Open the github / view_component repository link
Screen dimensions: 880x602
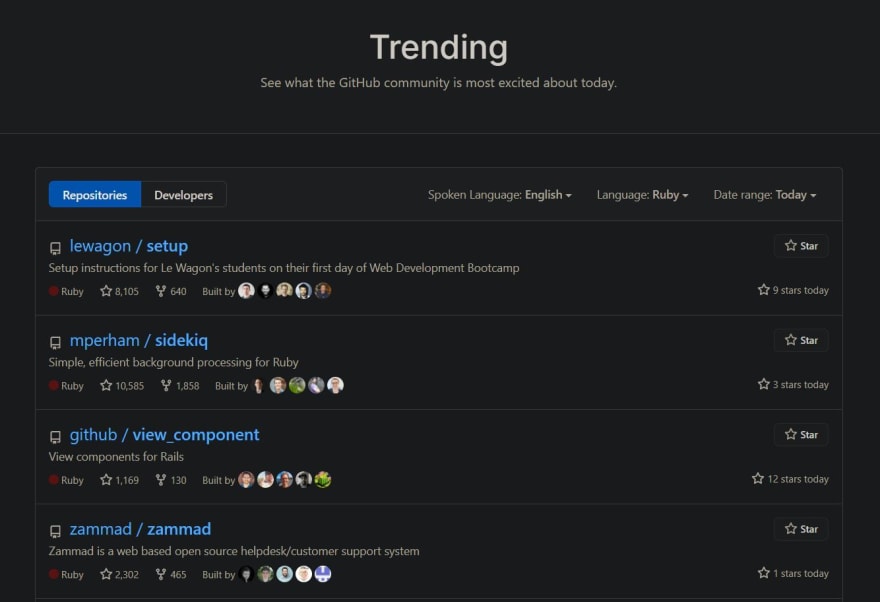[x=164, y=434]
